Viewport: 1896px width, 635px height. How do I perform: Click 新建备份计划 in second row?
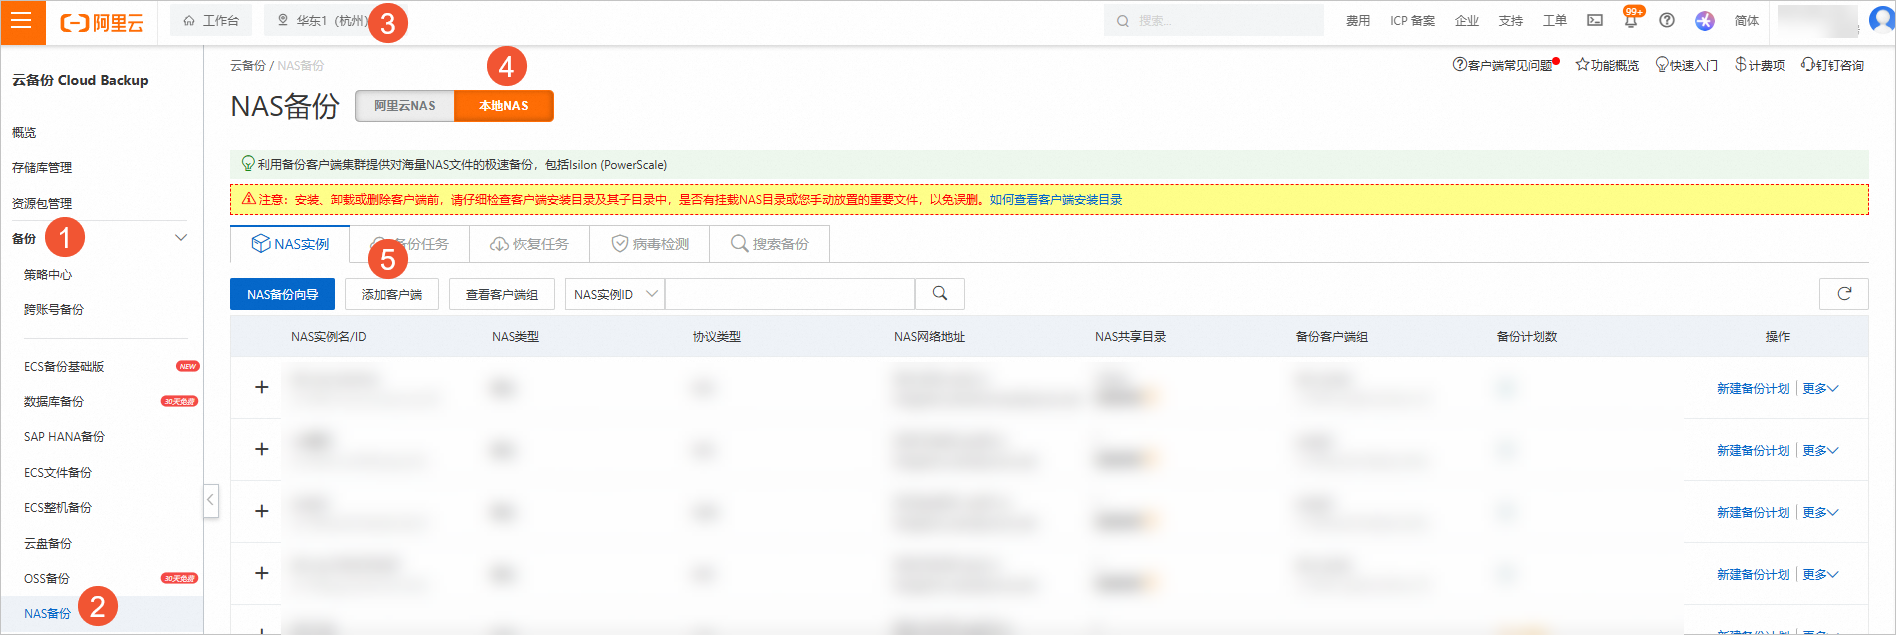tap(1753, 450)
